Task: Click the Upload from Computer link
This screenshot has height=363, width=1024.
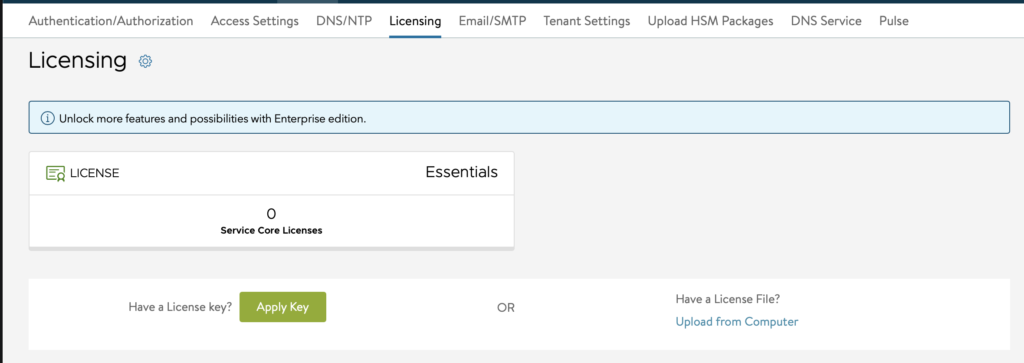Action: click(737, 321)
